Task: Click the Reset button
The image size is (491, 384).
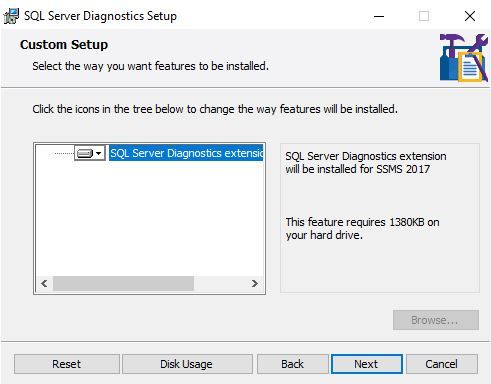Action: pyautogui.click(x=67, y=364)
